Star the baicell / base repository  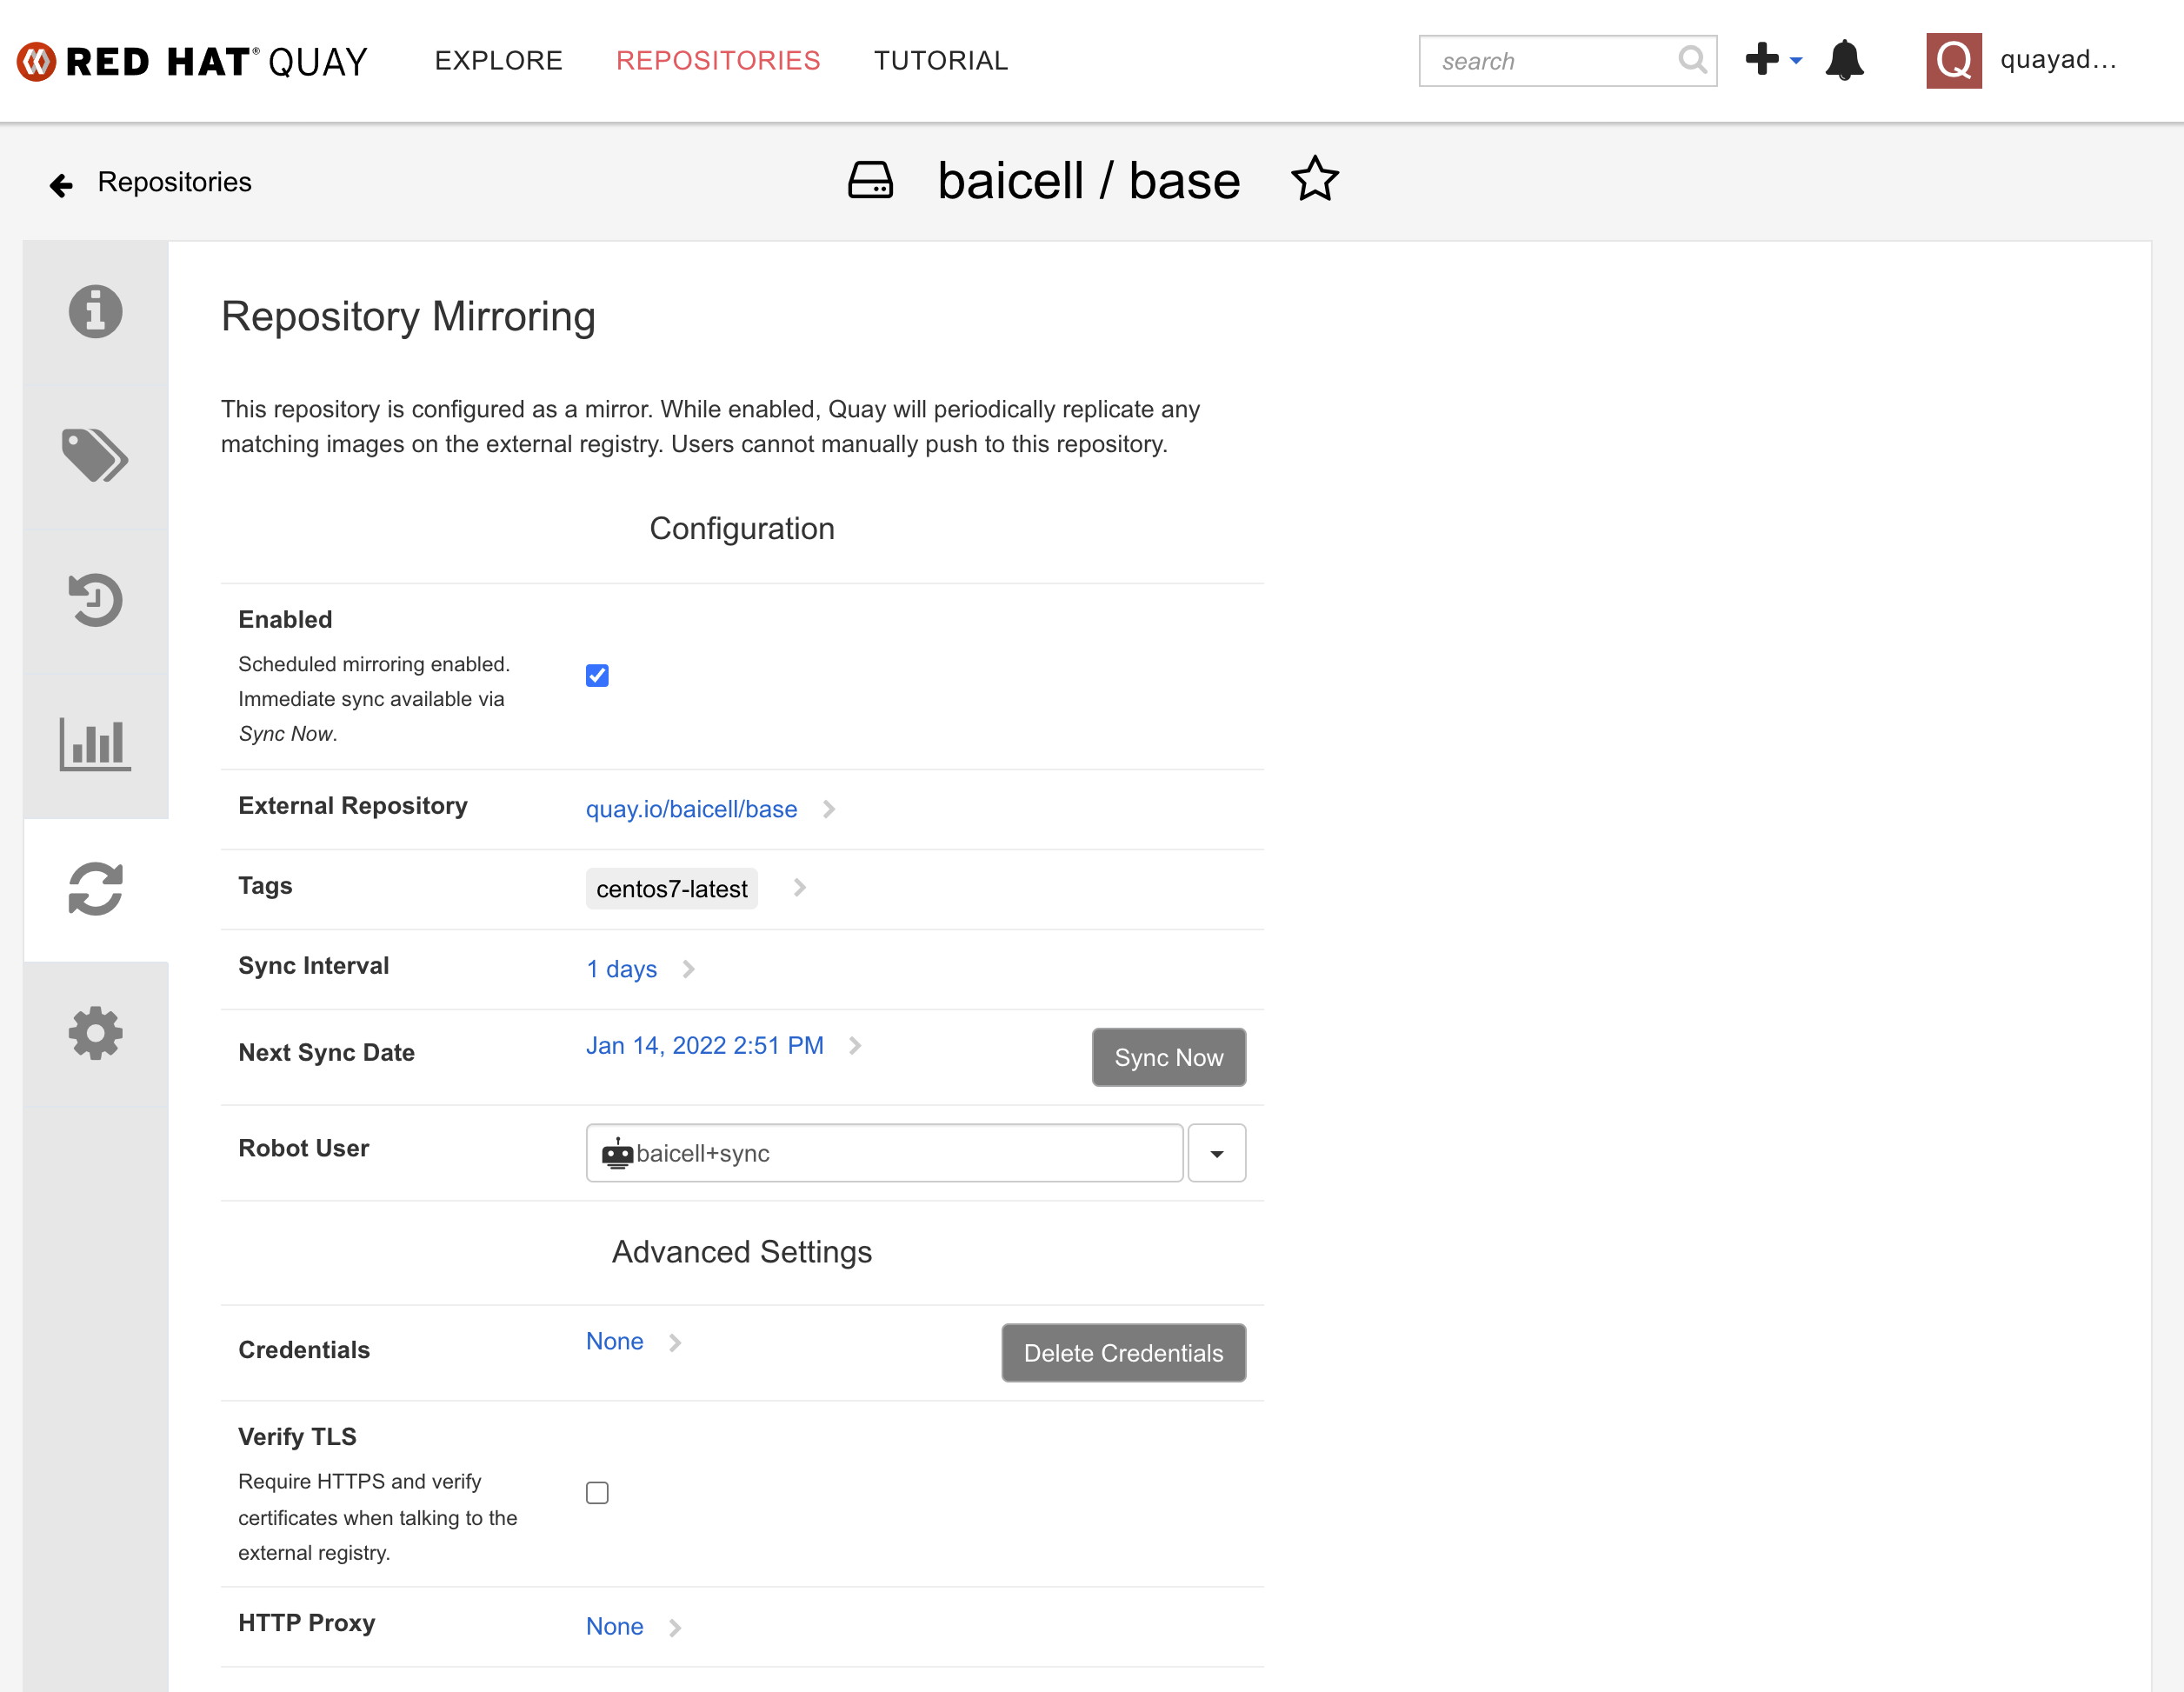(1314, 180)
